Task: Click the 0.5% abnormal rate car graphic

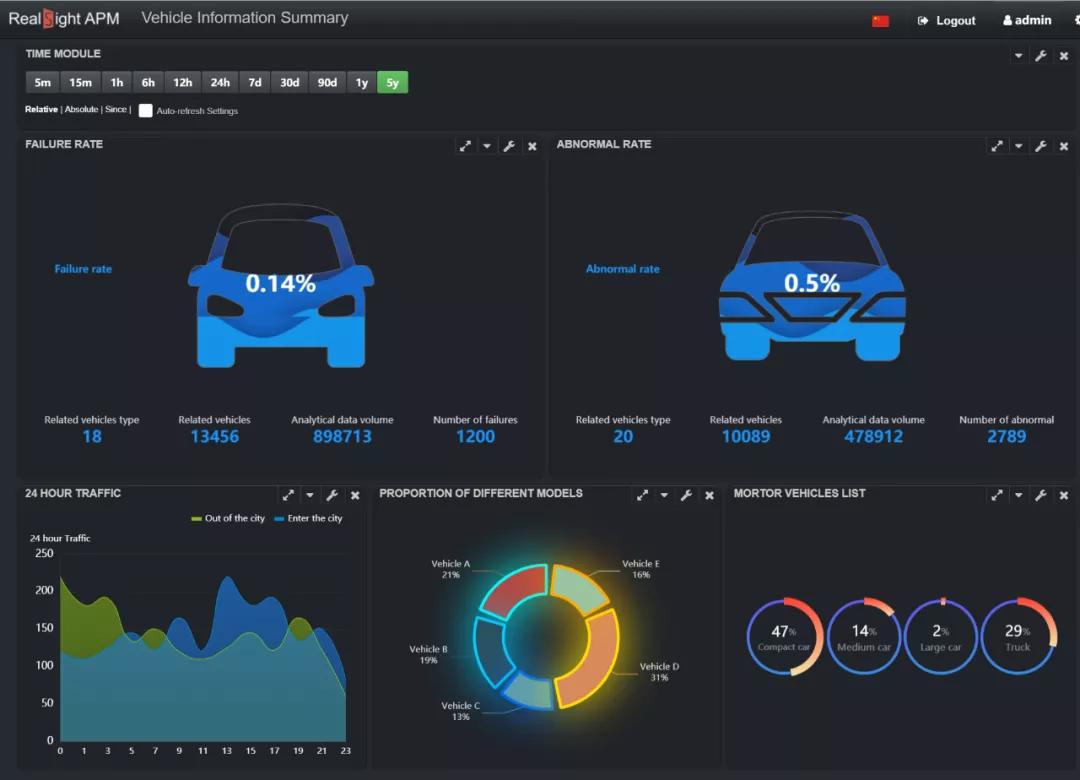Action: (813, 285)
